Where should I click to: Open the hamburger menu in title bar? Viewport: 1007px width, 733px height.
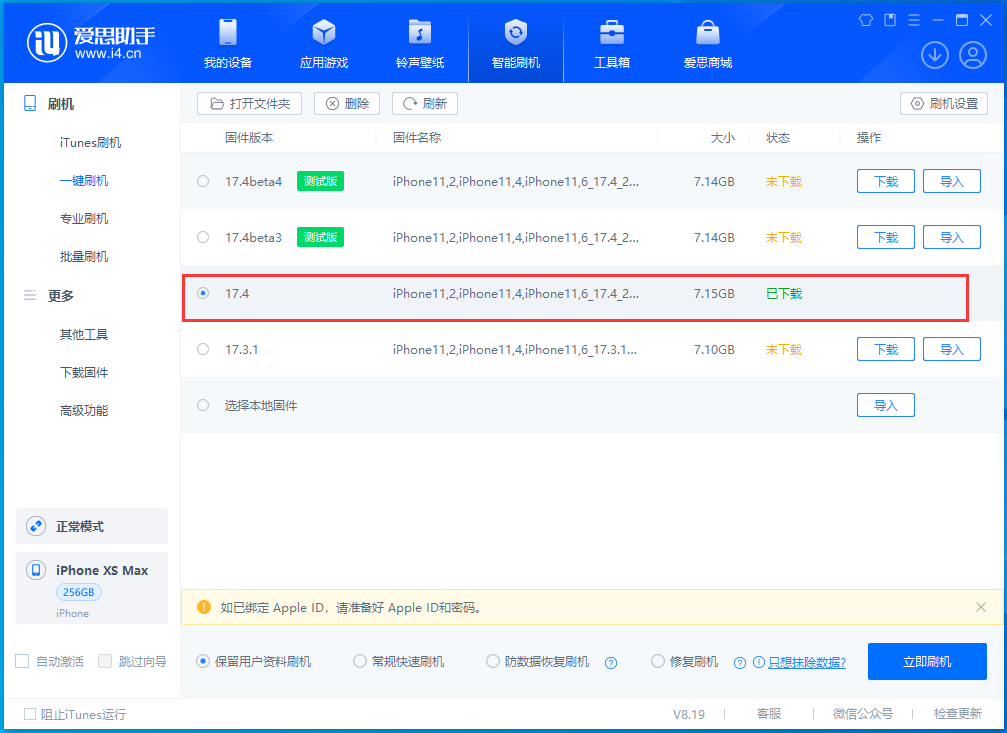[914, 19]
